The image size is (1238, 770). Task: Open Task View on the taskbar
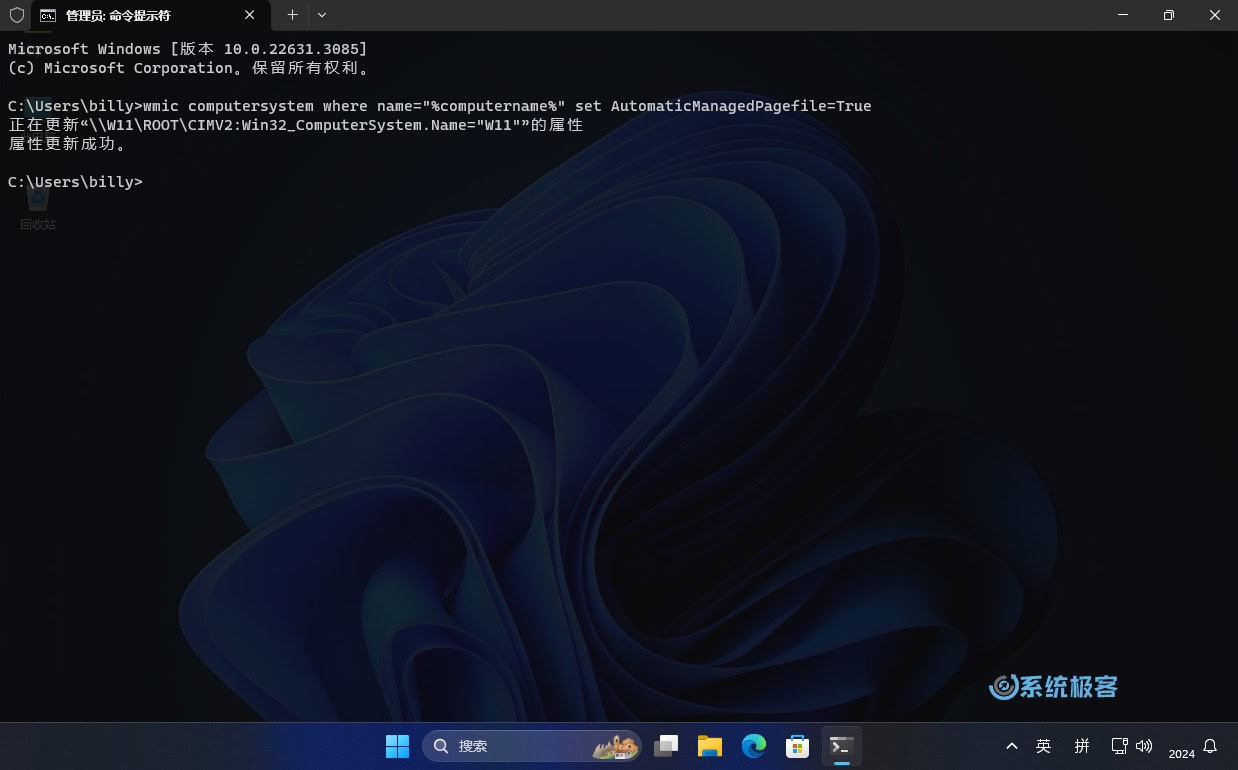coord(666,746)
